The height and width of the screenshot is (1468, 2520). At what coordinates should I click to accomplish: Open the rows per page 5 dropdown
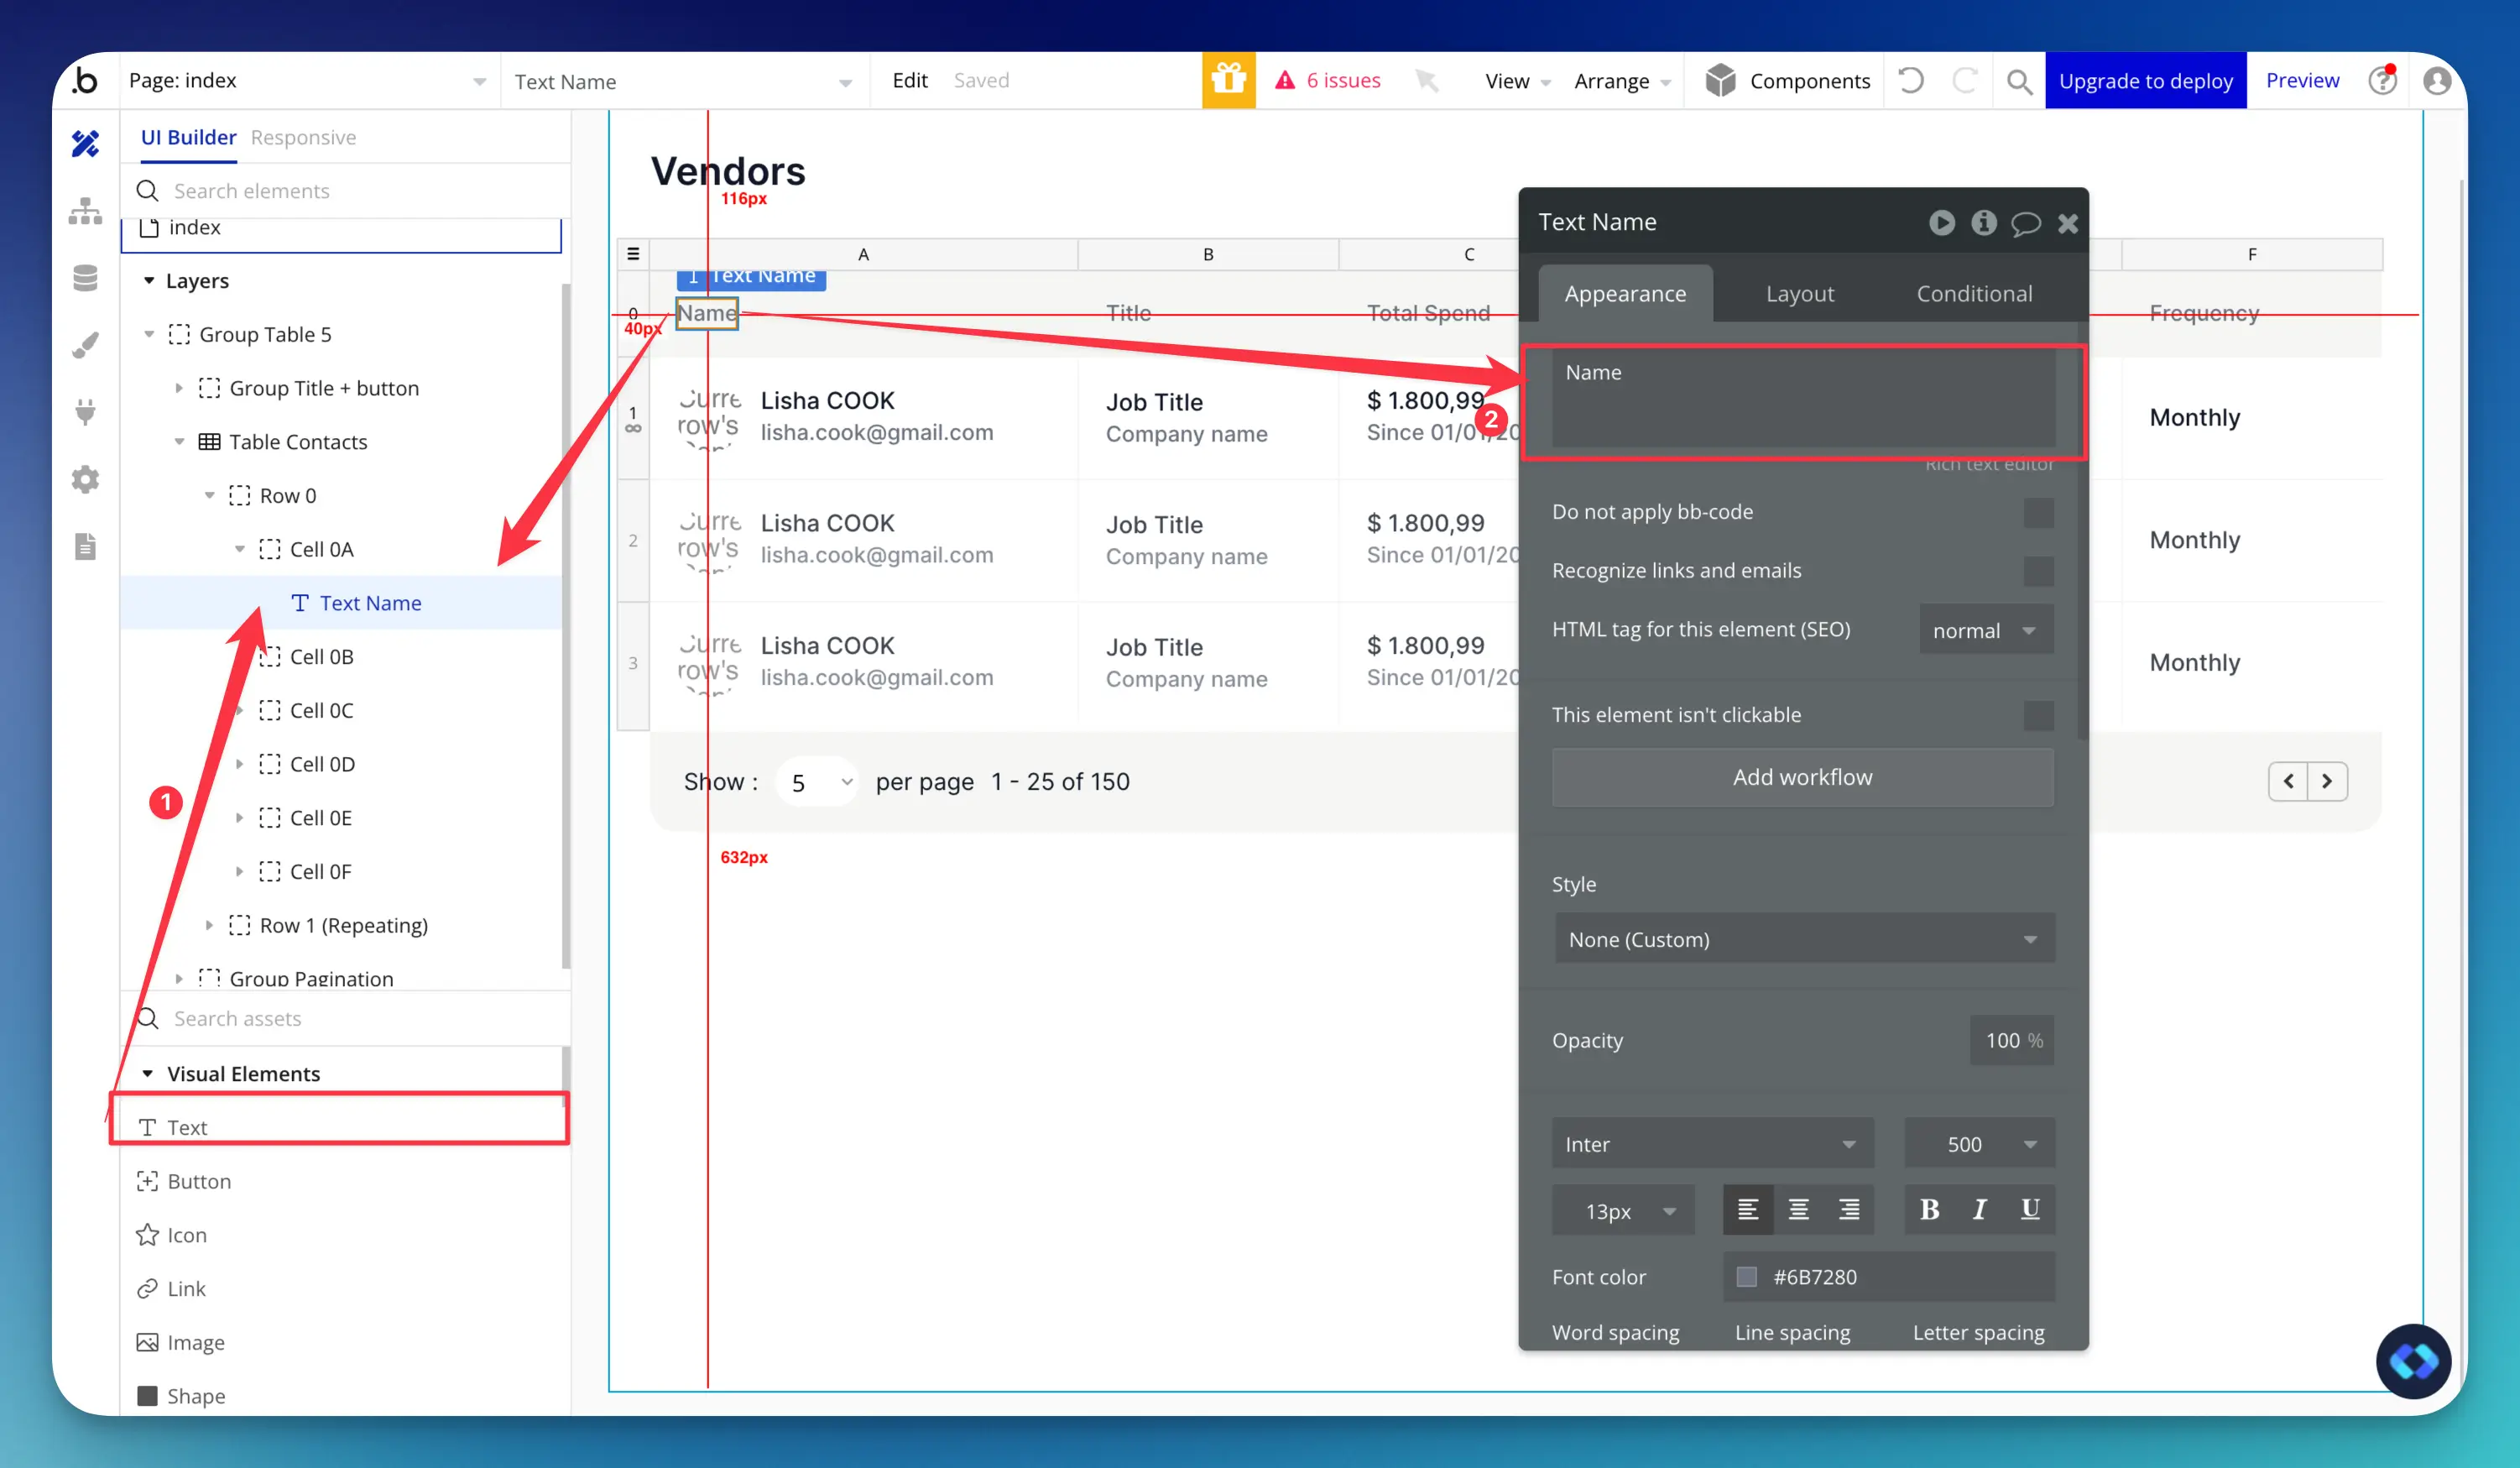tap(817, 782)
